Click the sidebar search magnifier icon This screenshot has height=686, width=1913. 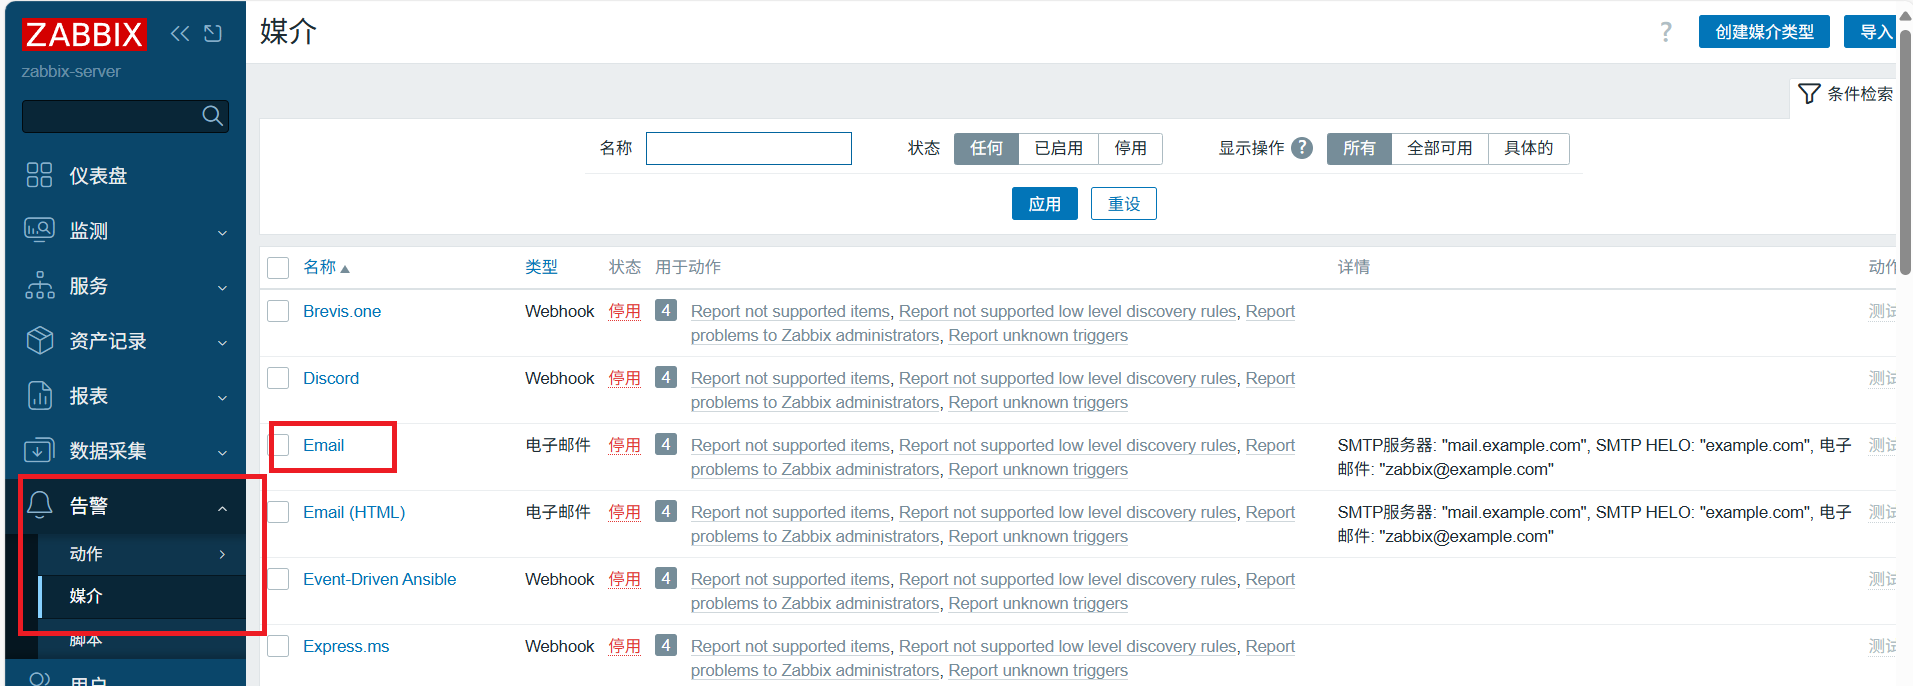[212, 116]
